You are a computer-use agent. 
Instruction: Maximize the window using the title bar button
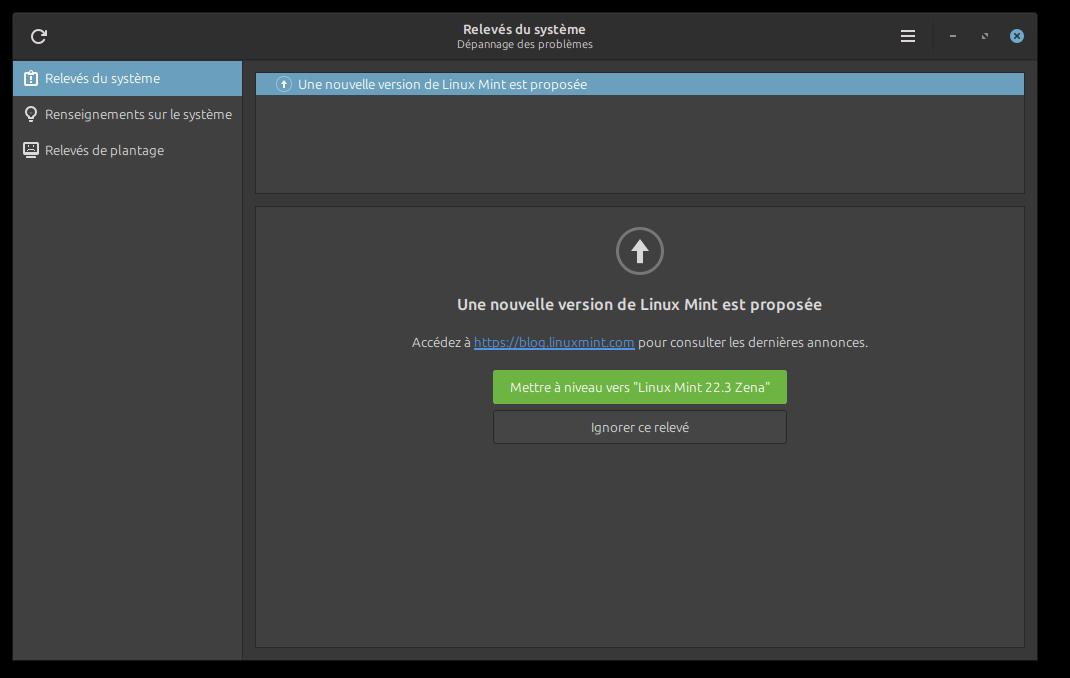(985, 36)
